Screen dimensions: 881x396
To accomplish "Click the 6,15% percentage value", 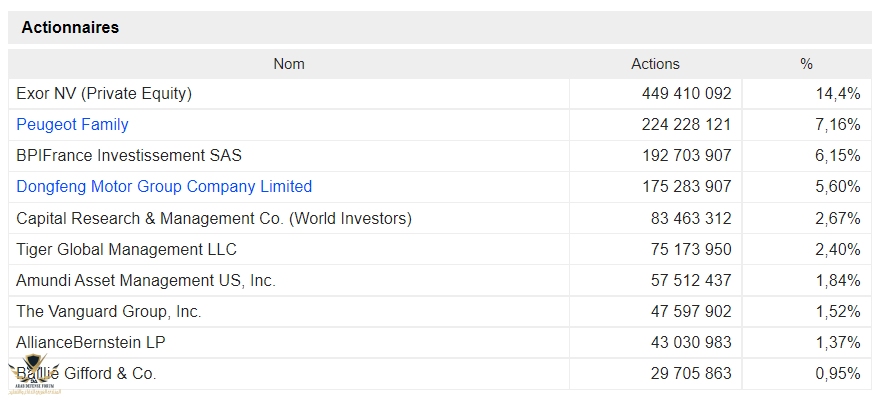I will click(838, 156).
